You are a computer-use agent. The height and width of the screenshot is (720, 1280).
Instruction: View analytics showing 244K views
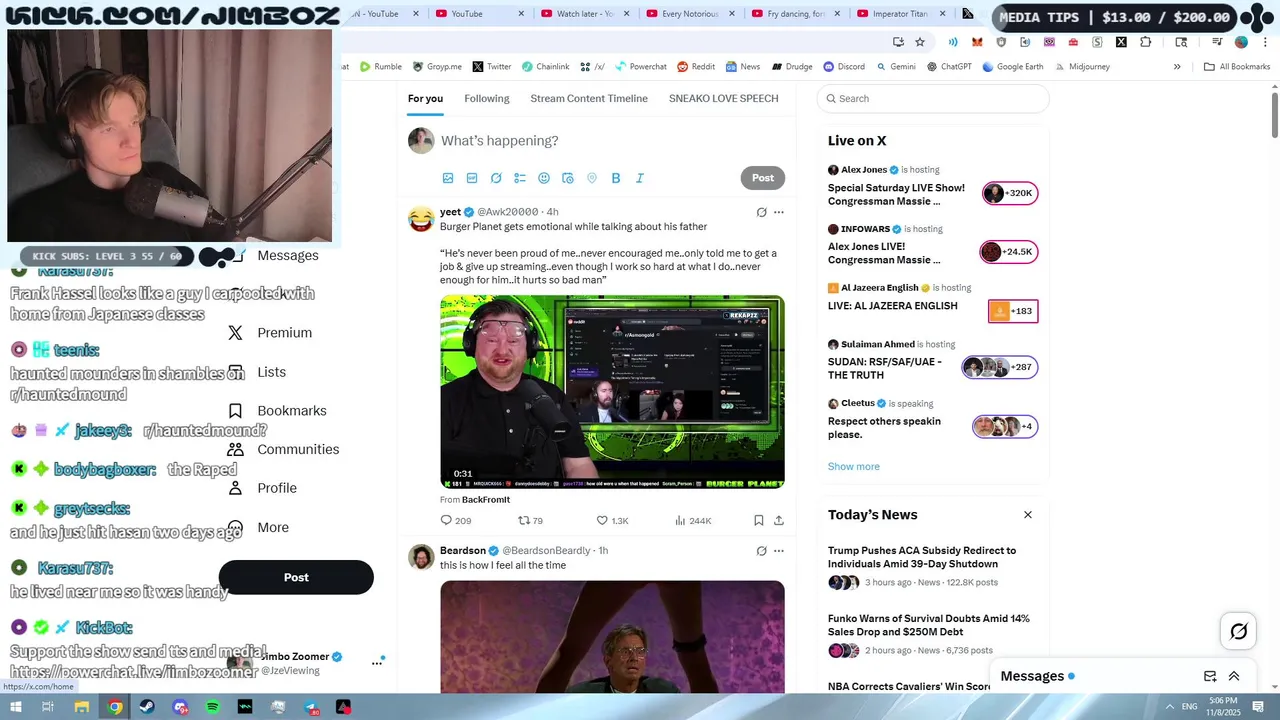(693, 520)
